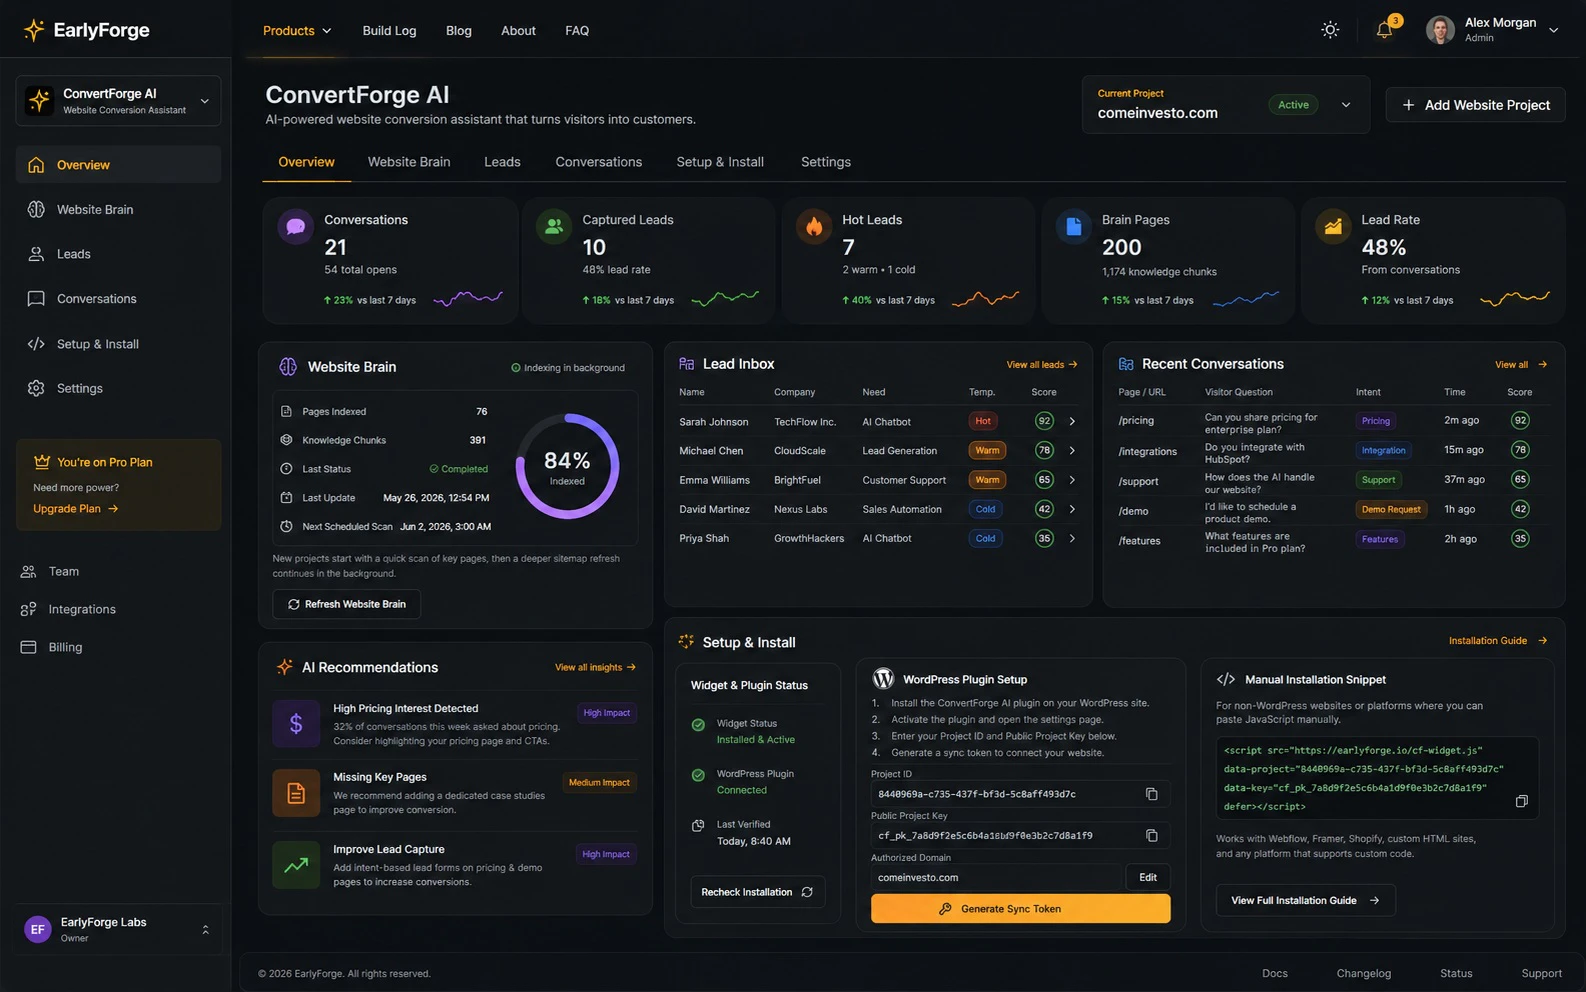1586x992 pixels.
Task: Click Add Website Project button
Action: (x=1476, y=105)
